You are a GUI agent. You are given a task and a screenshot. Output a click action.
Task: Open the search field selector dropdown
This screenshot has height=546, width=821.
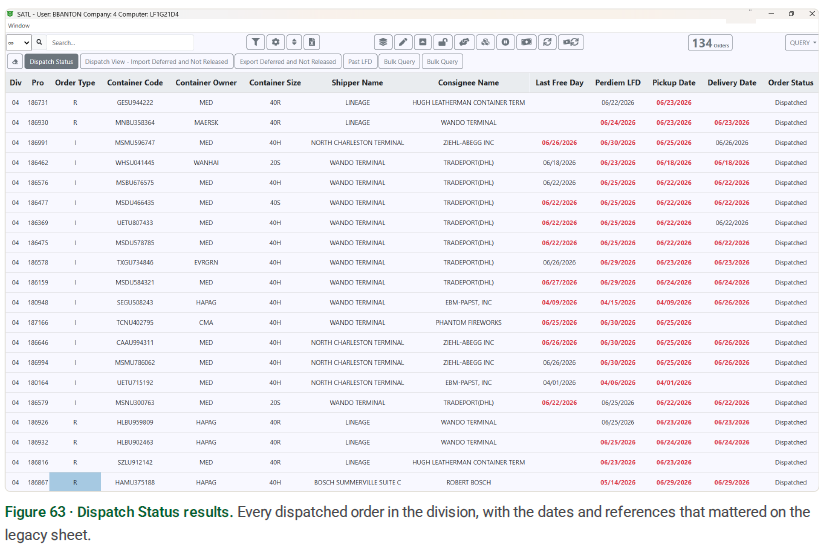[19, 43]
